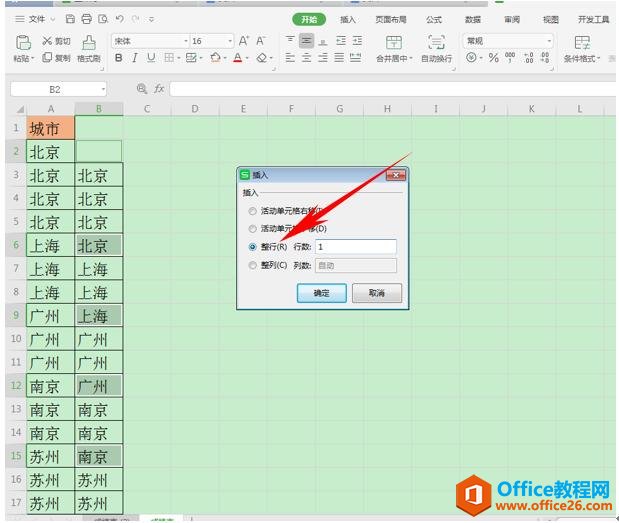Align cell content to top
The width and height of the screenshot is (619, 523).
click(x=290, y=40)
